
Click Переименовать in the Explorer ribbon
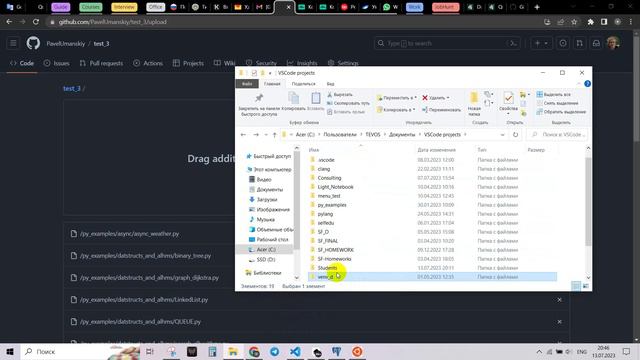click(x=441, y=110)
